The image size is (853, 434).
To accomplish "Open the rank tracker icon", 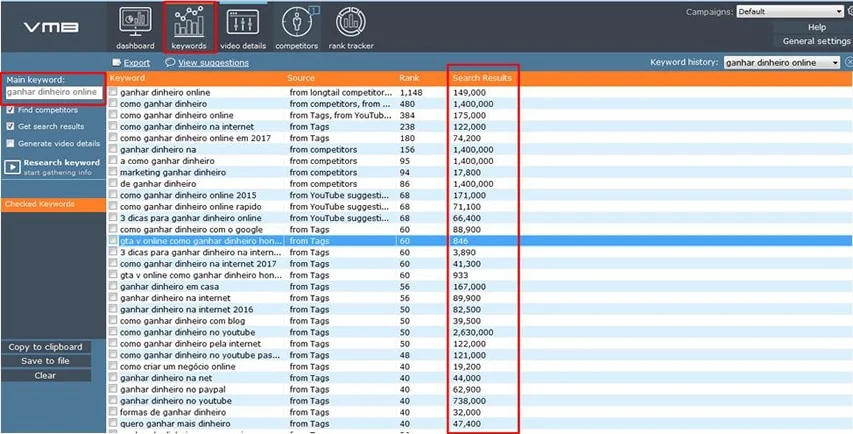I will pos(350,22).
